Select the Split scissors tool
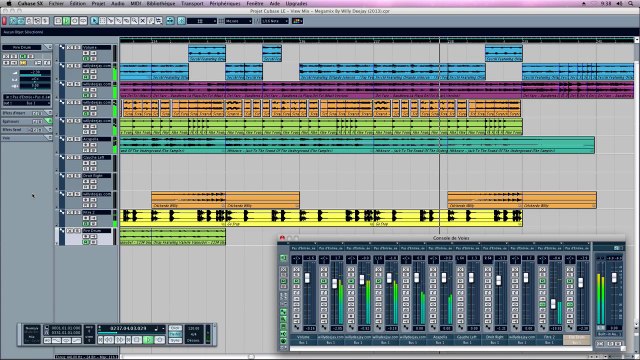This screenshot has width=640, height=360. click(x=111, y=20)
